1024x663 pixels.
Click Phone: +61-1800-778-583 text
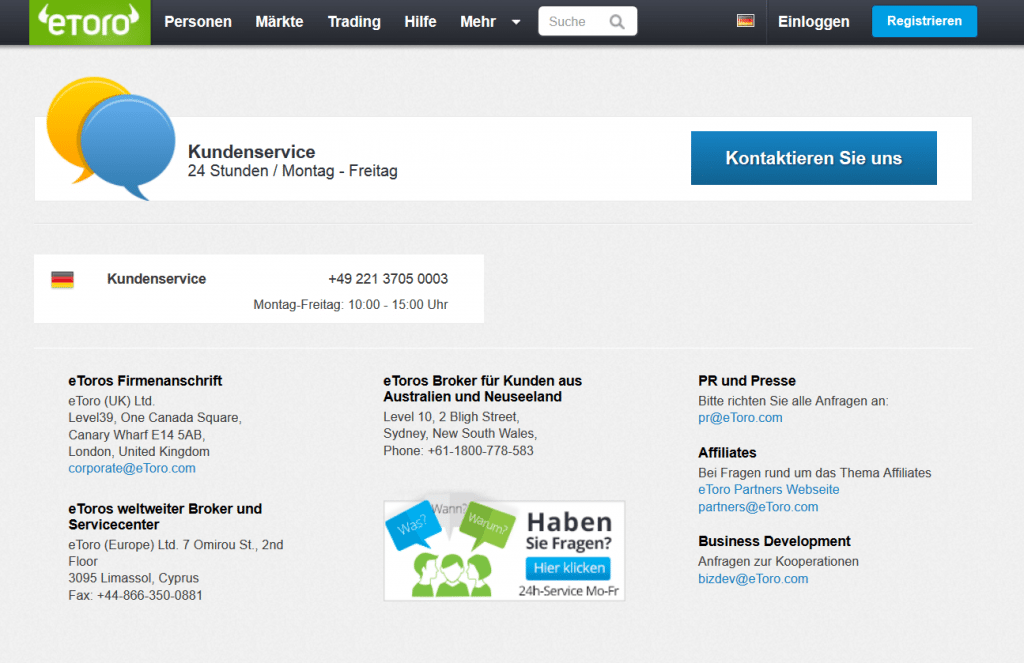458,451
